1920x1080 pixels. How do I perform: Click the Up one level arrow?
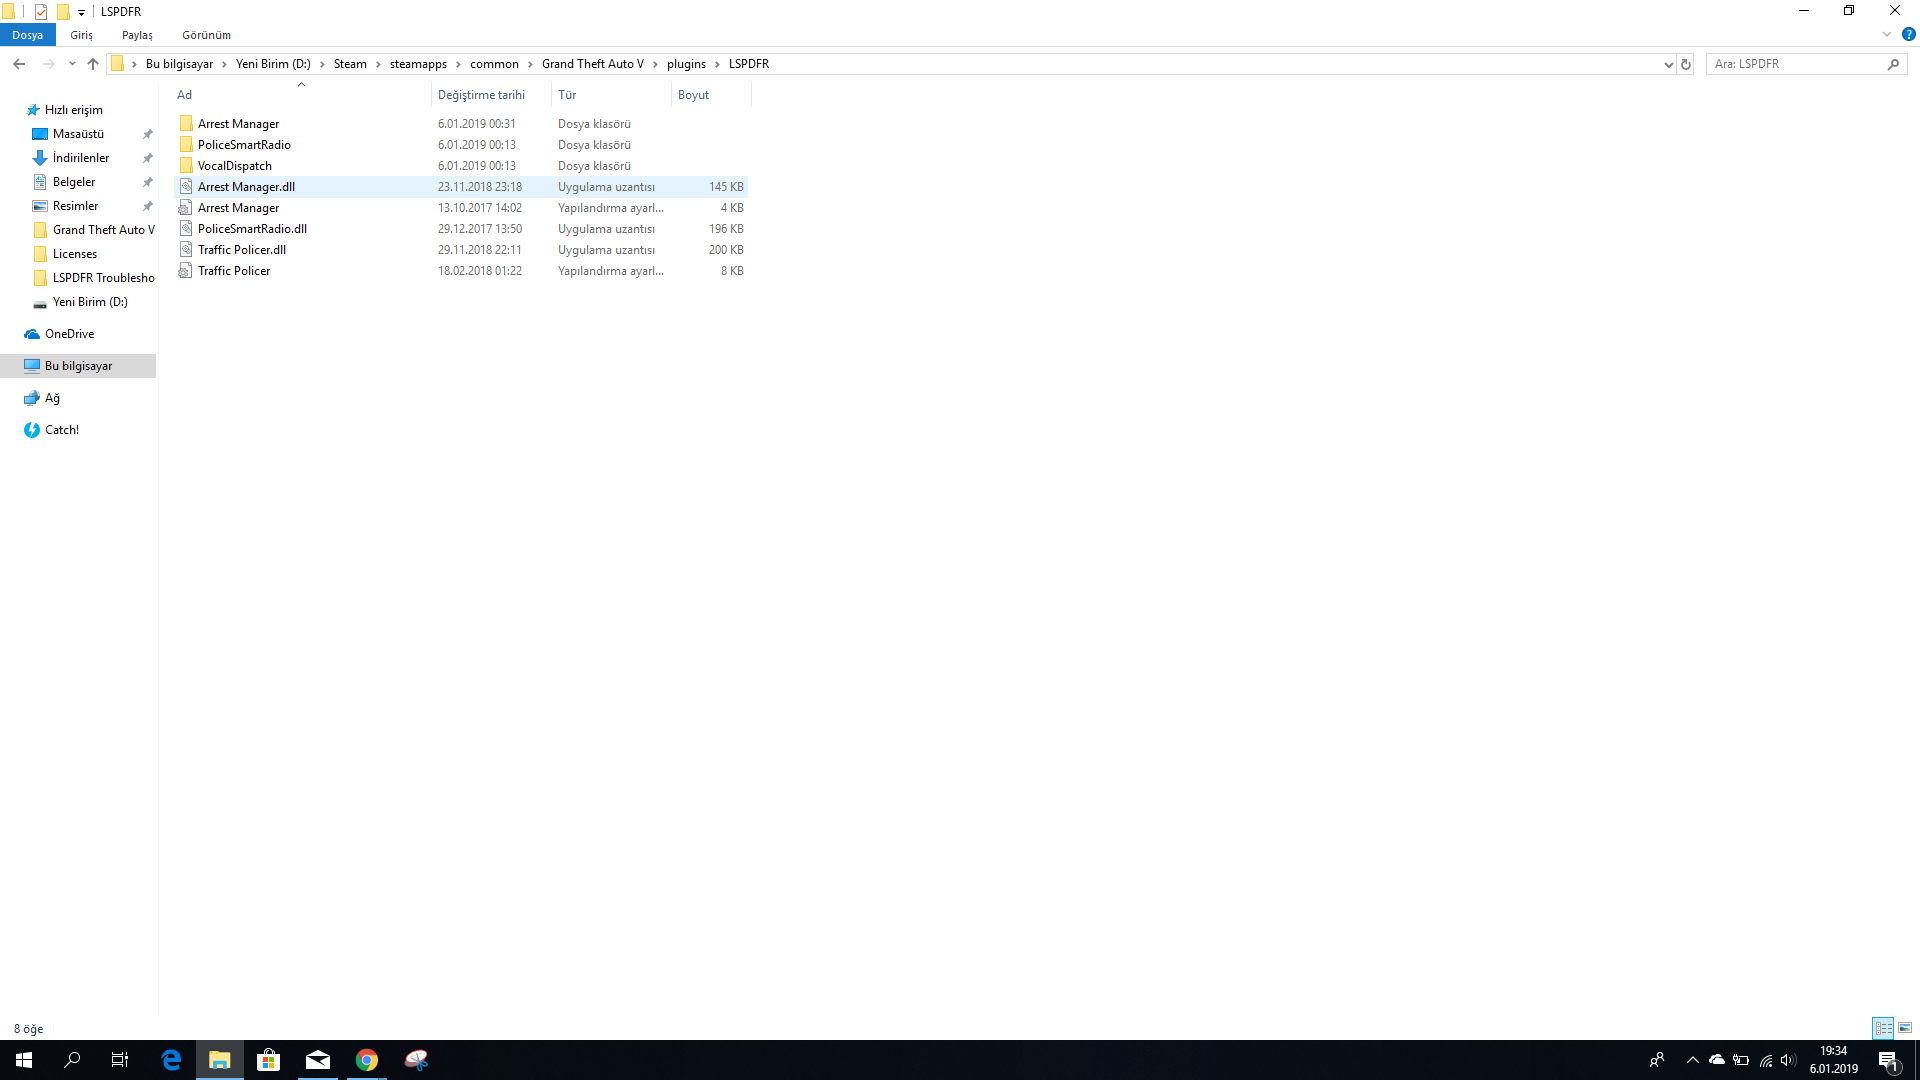coord(93,64)
